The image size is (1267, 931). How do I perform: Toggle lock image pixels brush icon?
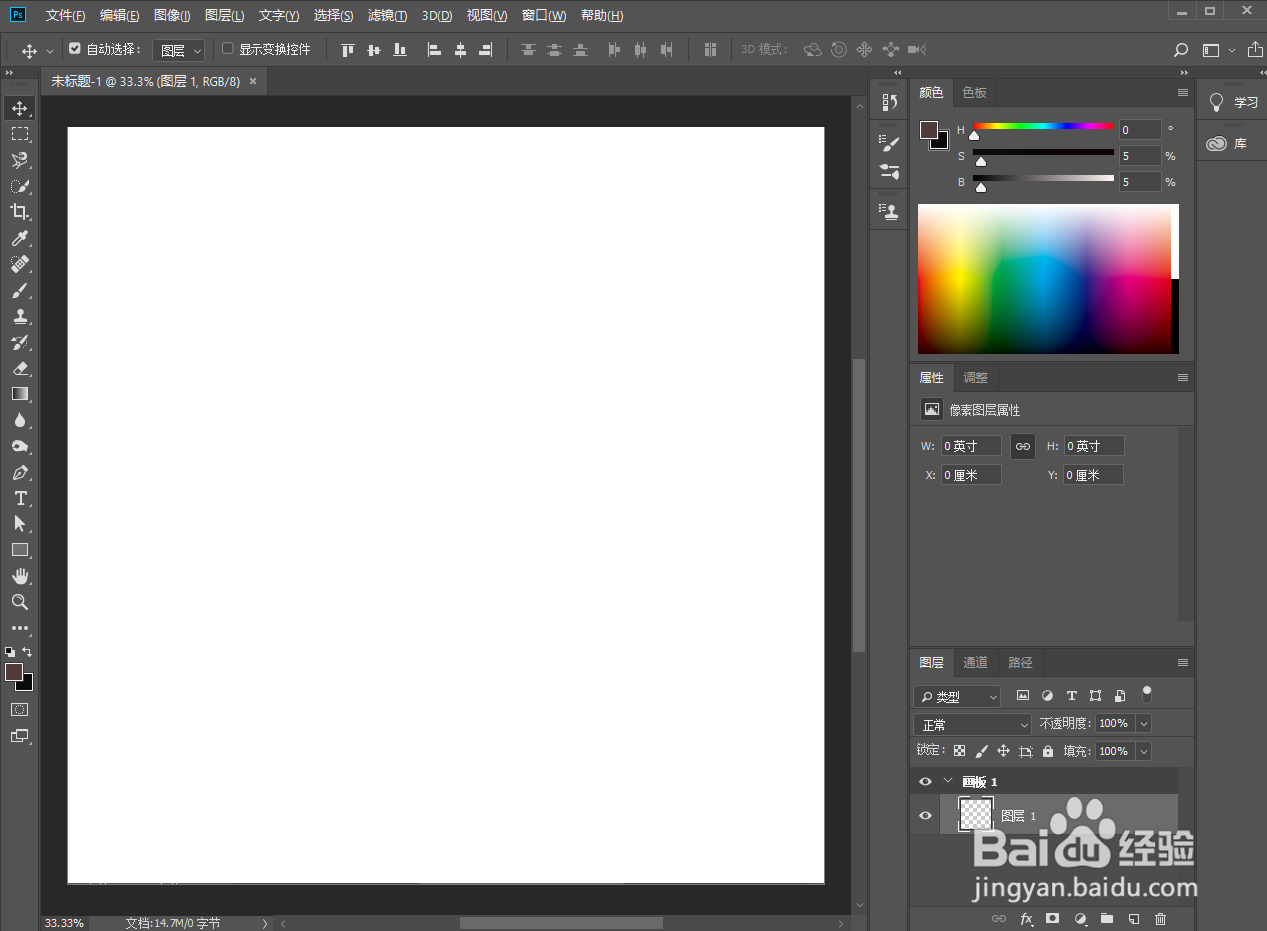(981, 751)
